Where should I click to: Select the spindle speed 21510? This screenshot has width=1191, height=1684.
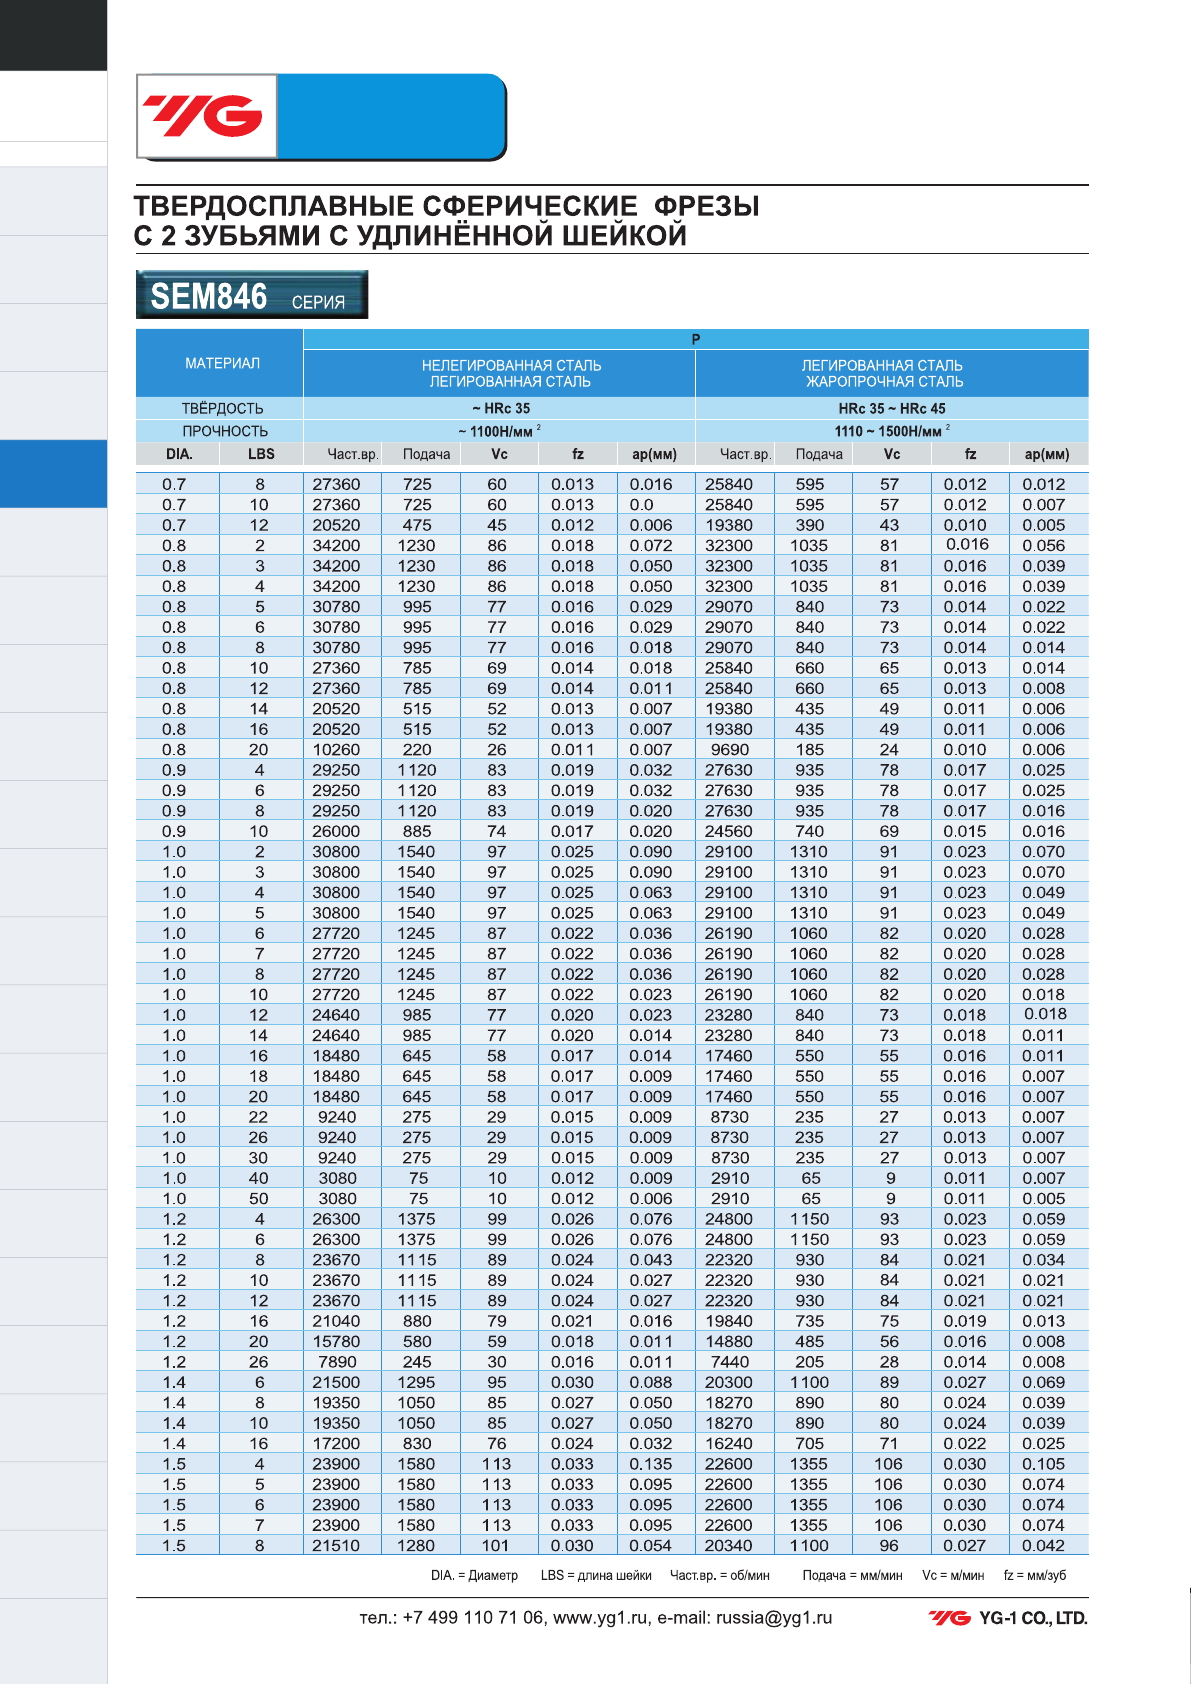click(x=336, y=1546)
